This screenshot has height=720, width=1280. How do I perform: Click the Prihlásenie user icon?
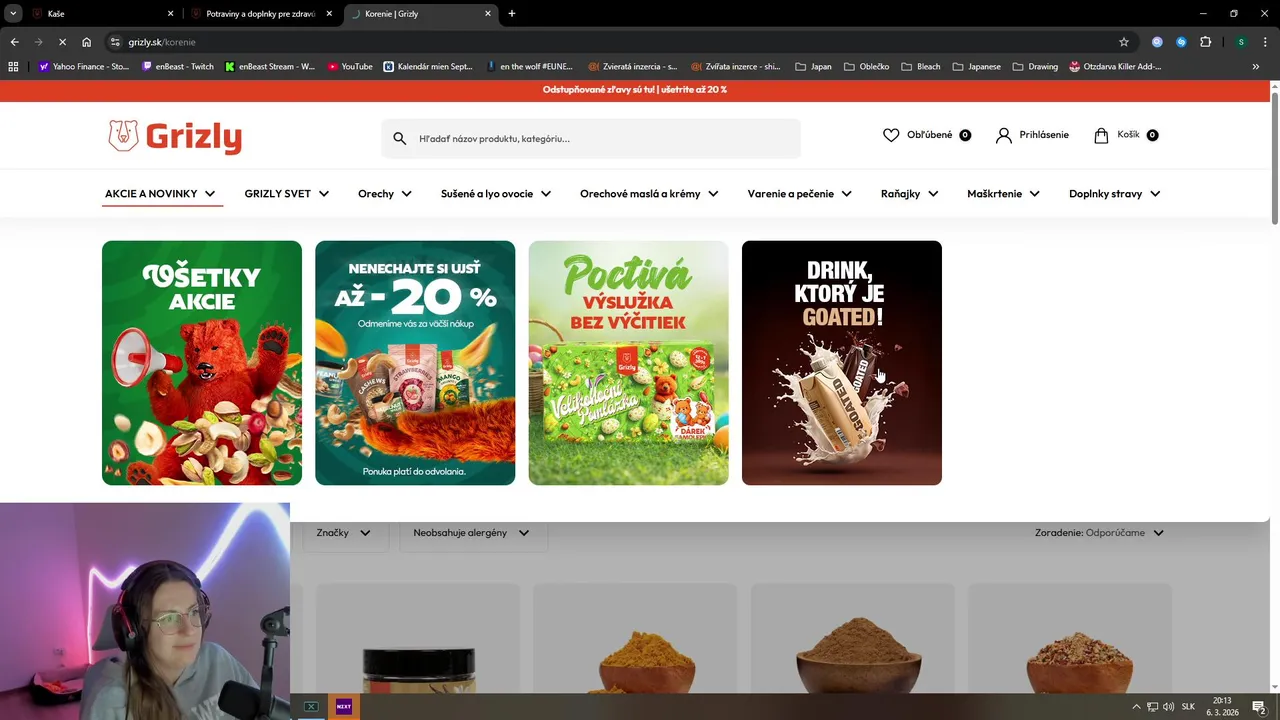coord(1004,135)
